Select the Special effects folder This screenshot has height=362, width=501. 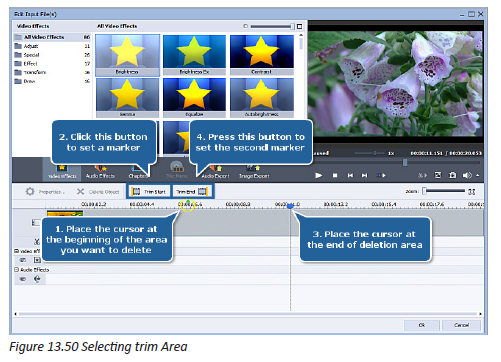click(x=52, y=55)
